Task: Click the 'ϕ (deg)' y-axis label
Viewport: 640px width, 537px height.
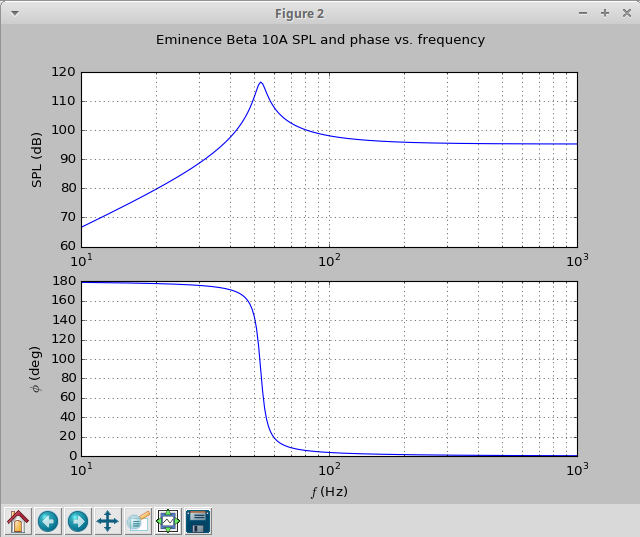Action: (x=36, y=370)
